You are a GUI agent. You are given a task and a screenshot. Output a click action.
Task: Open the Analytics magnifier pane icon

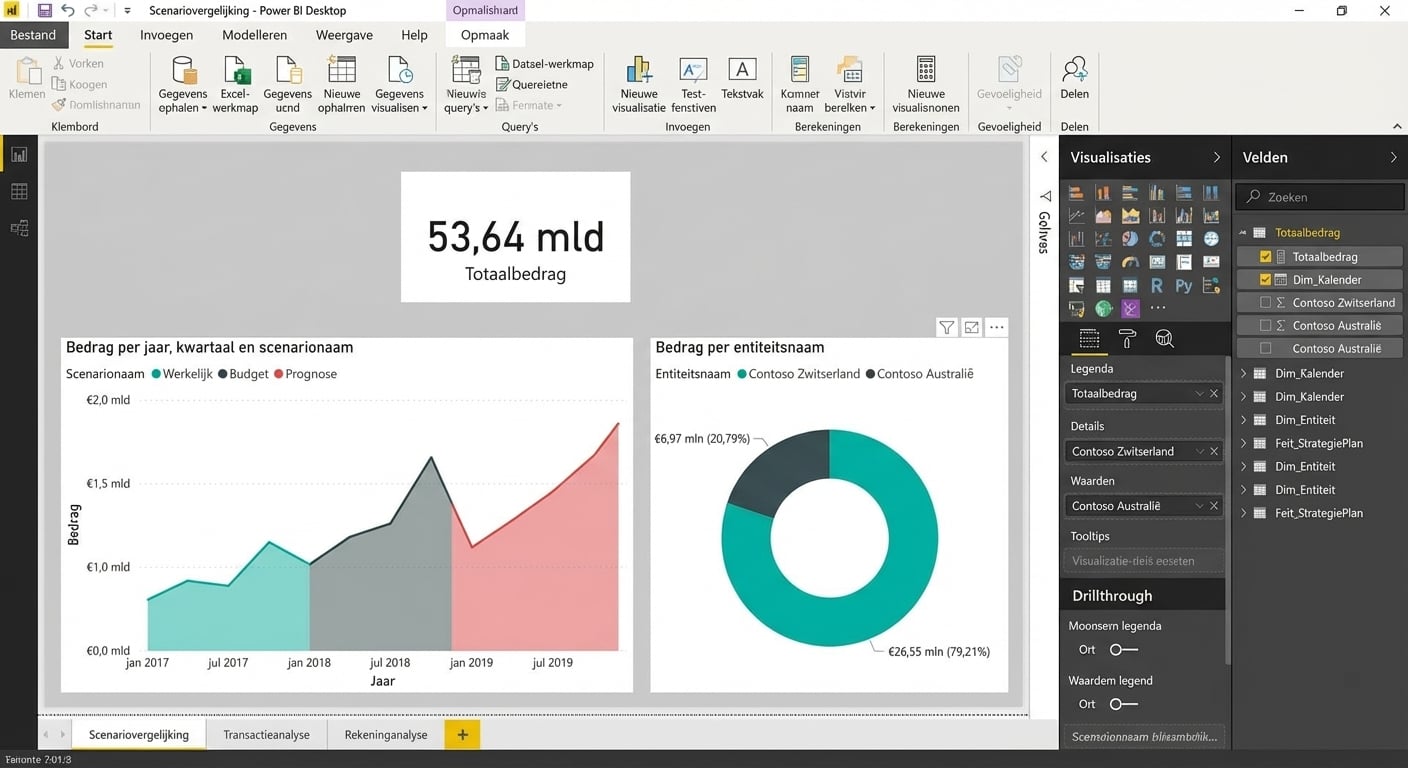[x=1164, y=339]
